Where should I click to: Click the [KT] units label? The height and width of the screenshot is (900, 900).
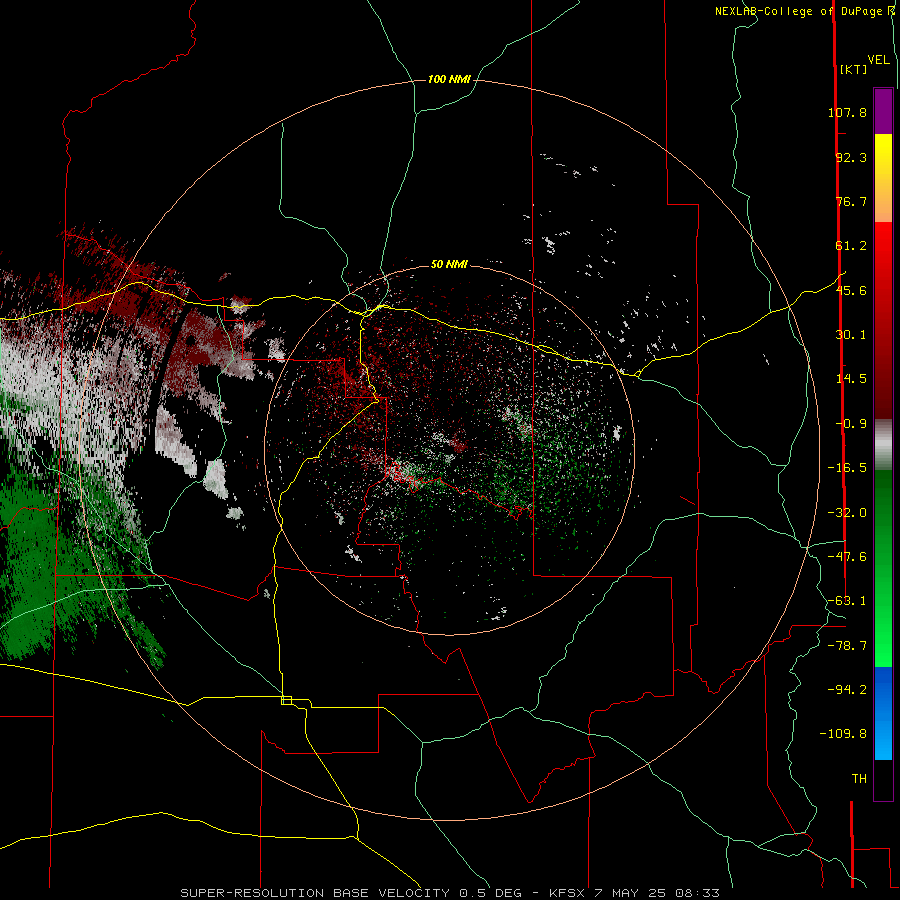point(853,69)
